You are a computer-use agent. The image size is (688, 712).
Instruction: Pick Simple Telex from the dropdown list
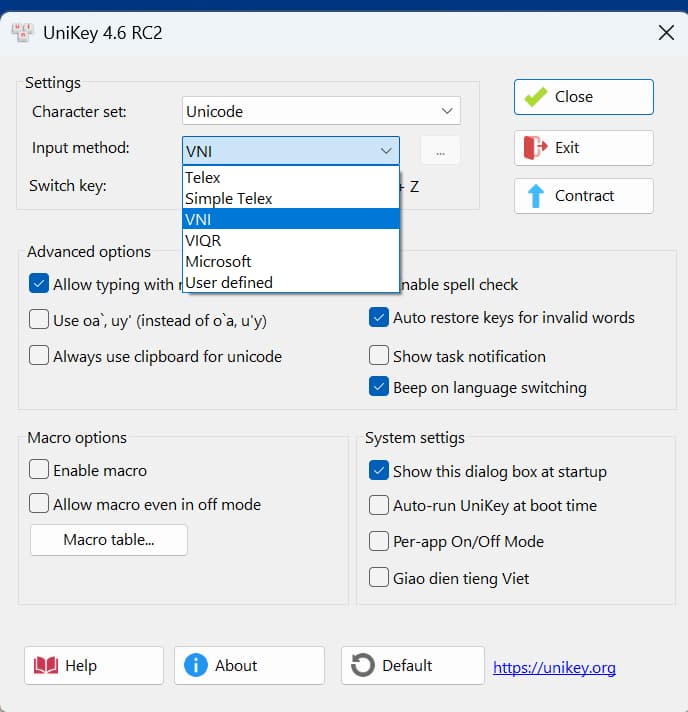[x=229, y=199]
